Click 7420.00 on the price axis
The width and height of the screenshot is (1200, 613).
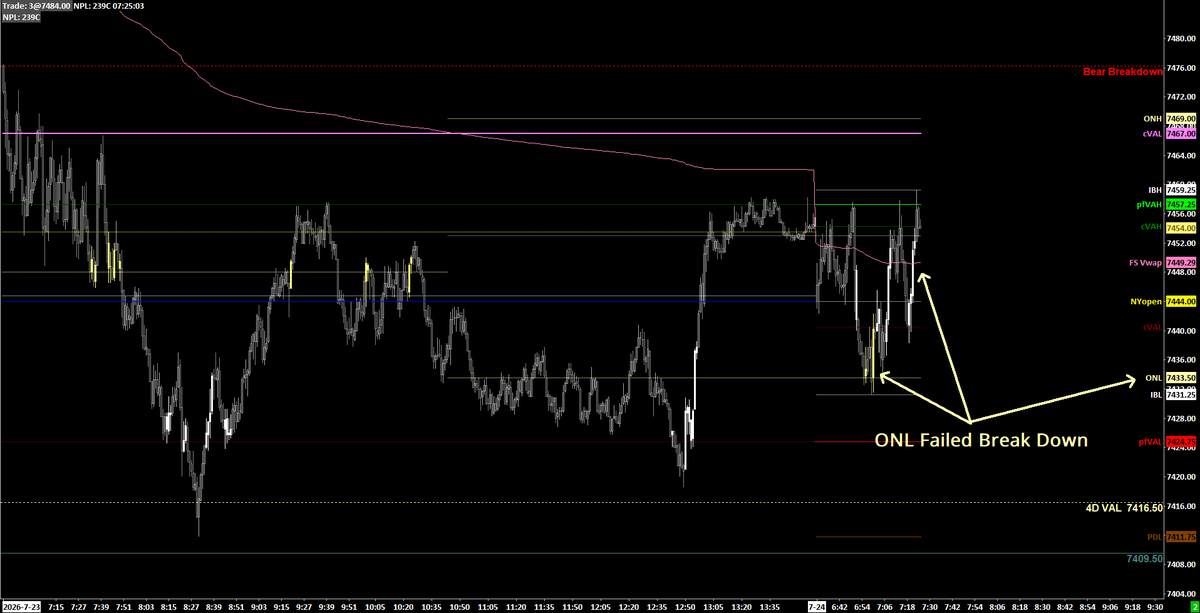click(x=1182, y=477)
